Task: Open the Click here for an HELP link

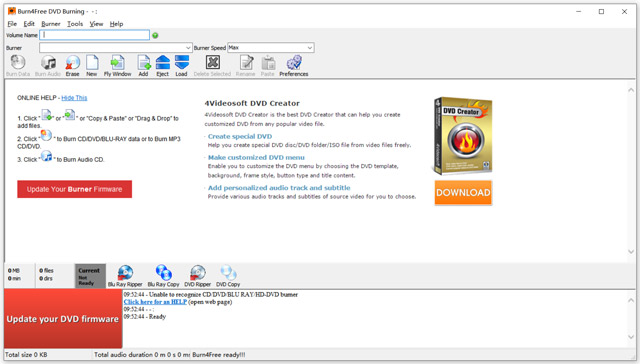Action: pos(155,302)
